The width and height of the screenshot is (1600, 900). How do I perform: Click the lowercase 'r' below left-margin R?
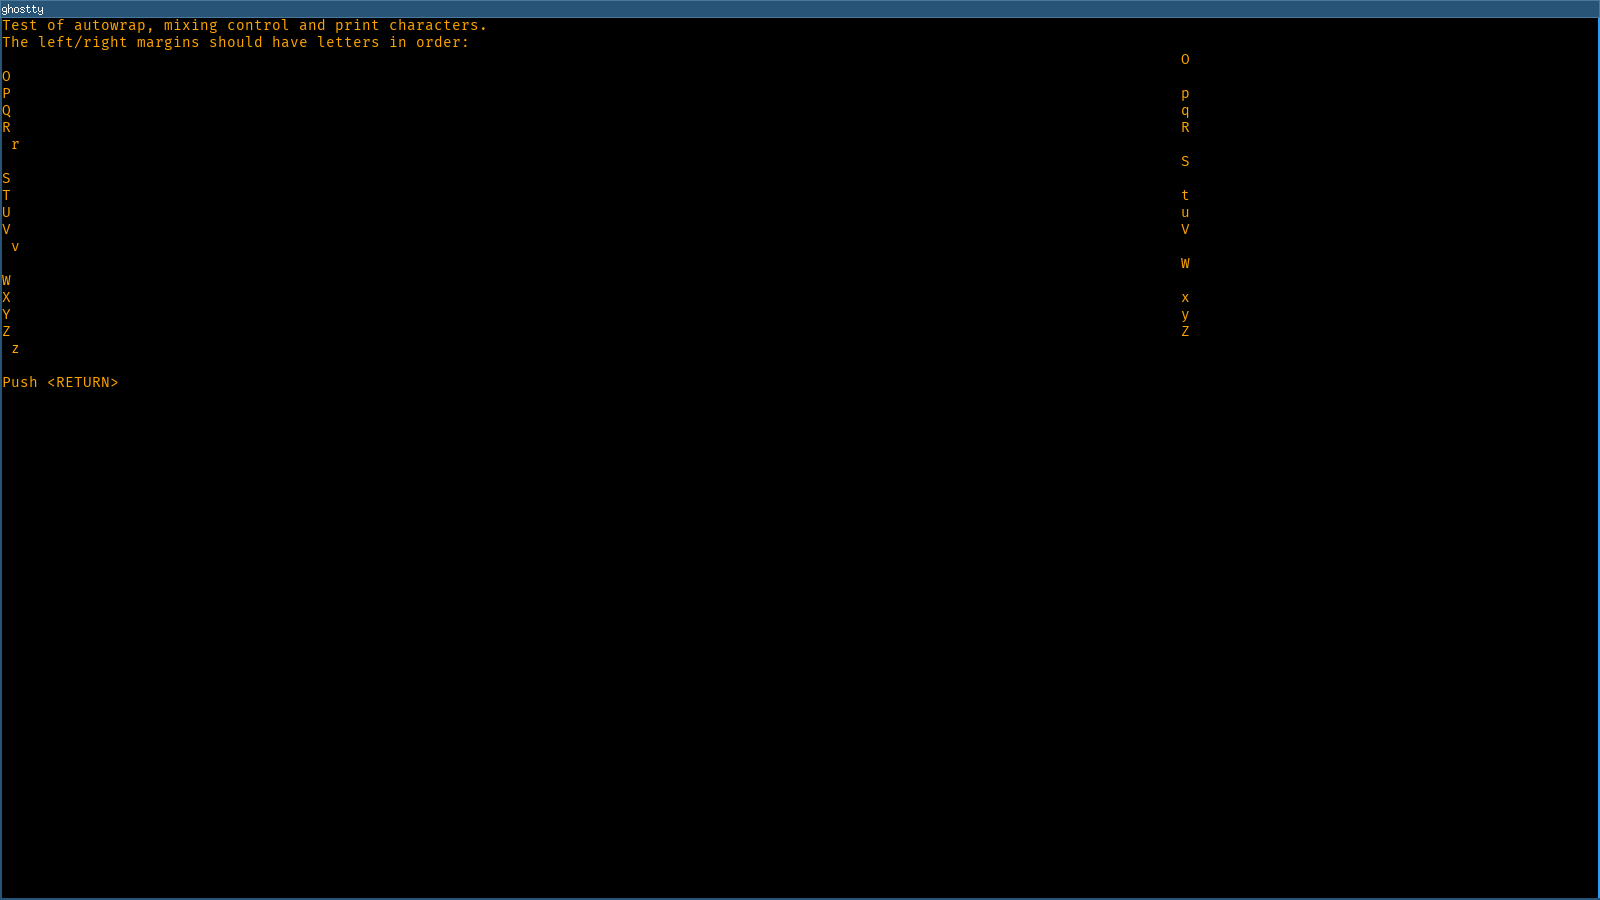[15, 145]
